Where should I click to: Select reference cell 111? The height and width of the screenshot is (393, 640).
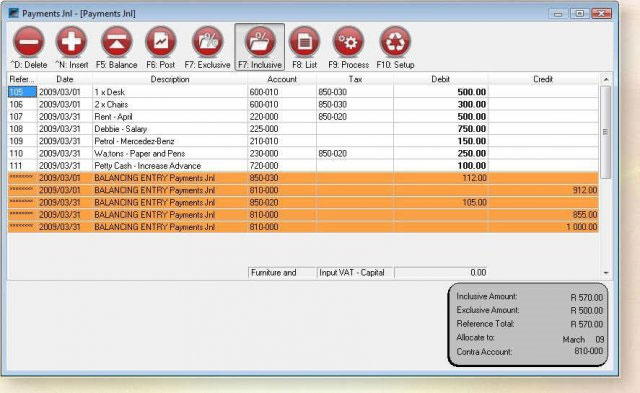(22, 165)
